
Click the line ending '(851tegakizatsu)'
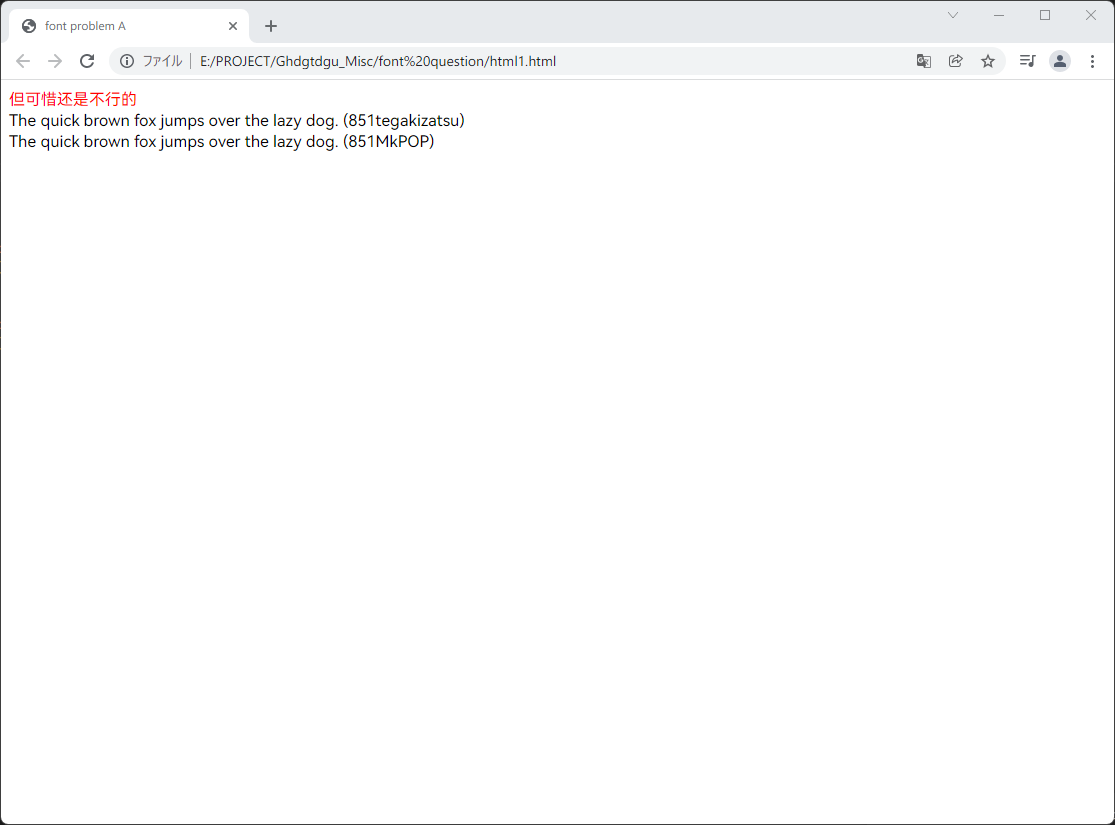237,120
